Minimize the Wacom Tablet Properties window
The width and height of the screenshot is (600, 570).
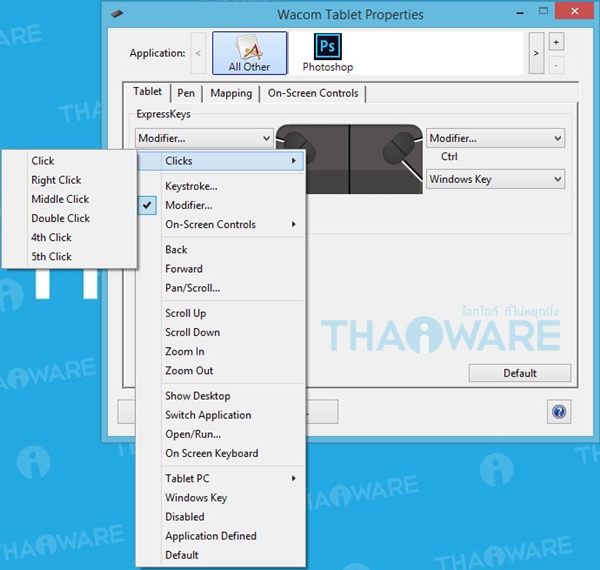pos(520,13)
